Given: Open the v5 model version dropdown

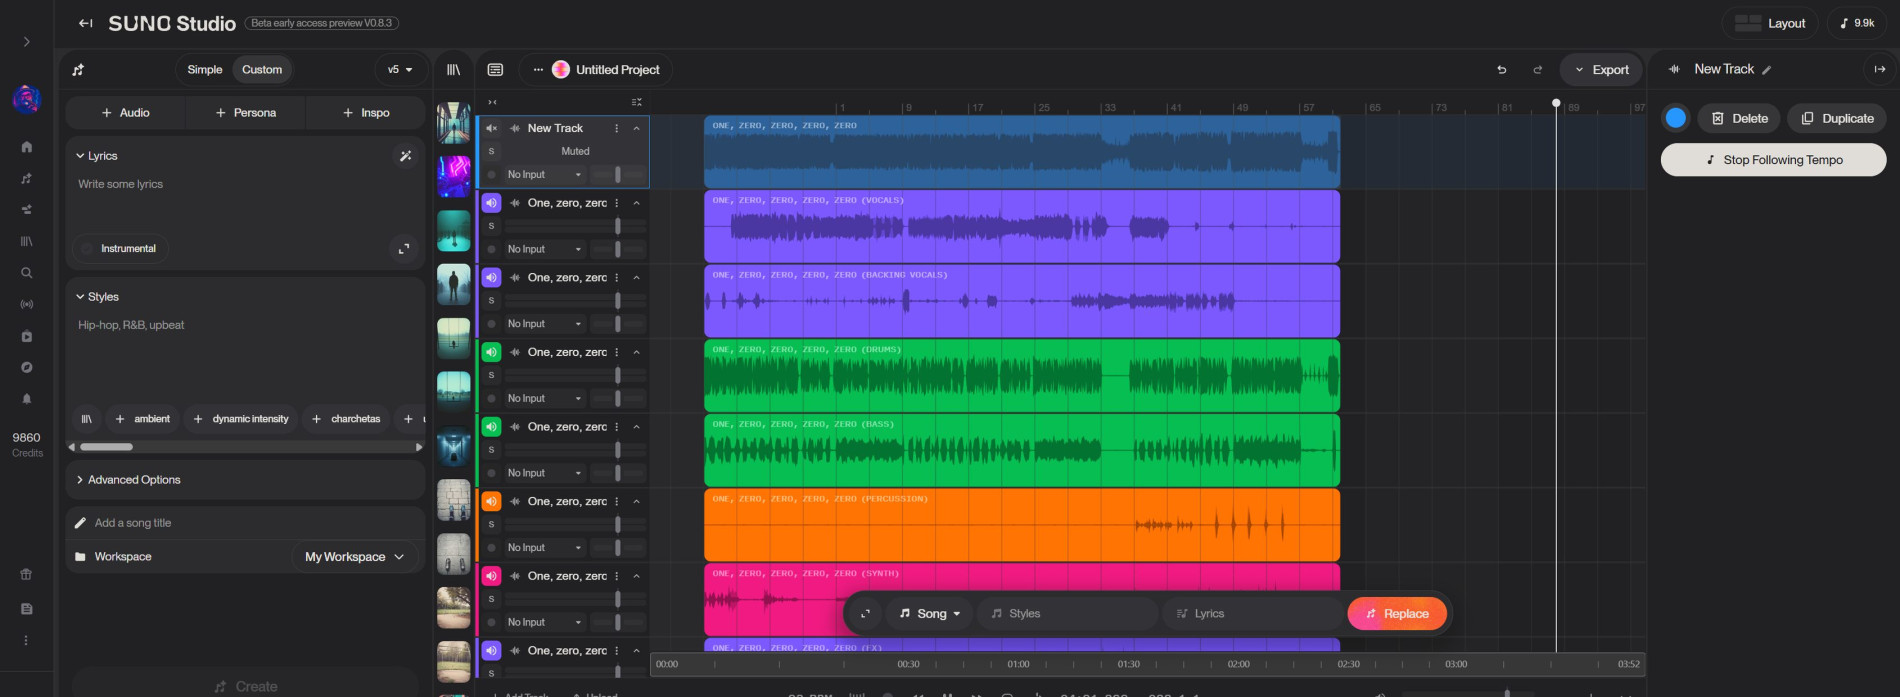Looking at the screenshot, I should pos(400,70).
